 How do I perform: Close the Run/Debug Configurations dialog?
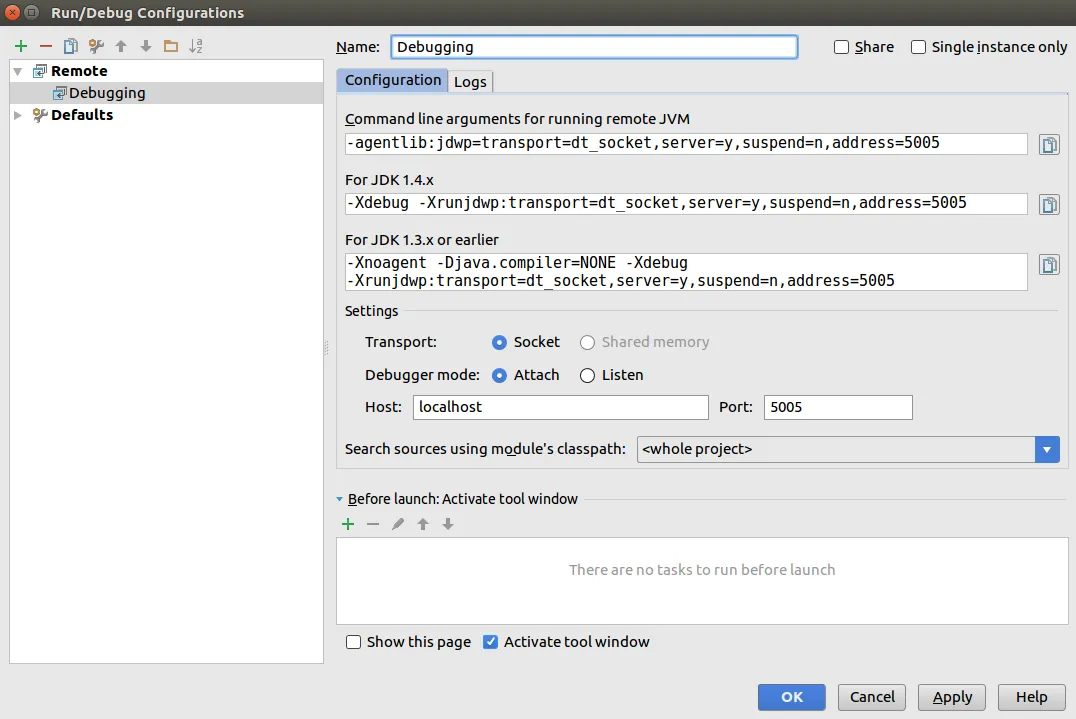[x=12, y=12]
